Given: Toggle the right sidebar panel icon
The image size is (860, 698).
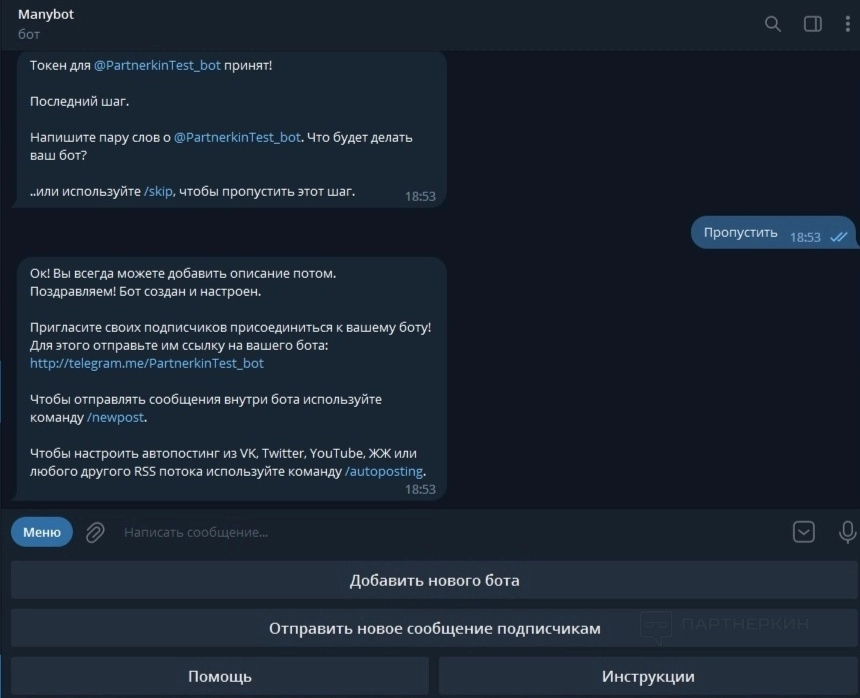Looking at the screenshot, I should pyautogui.click(x=812, y=24).
